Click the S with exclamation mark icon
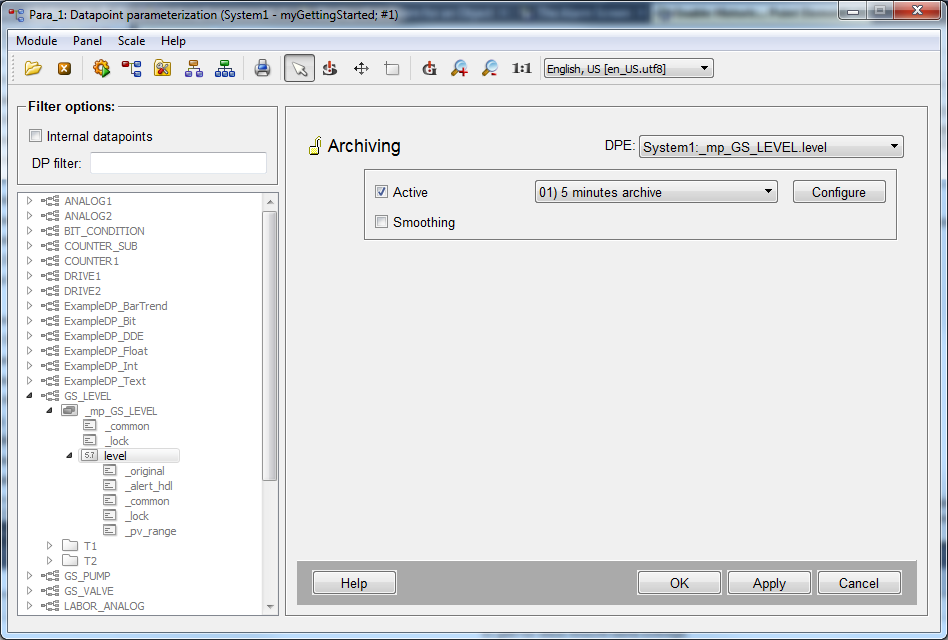Screen dimensions: 948x640 pyautogui.click(x=330, y=68)
